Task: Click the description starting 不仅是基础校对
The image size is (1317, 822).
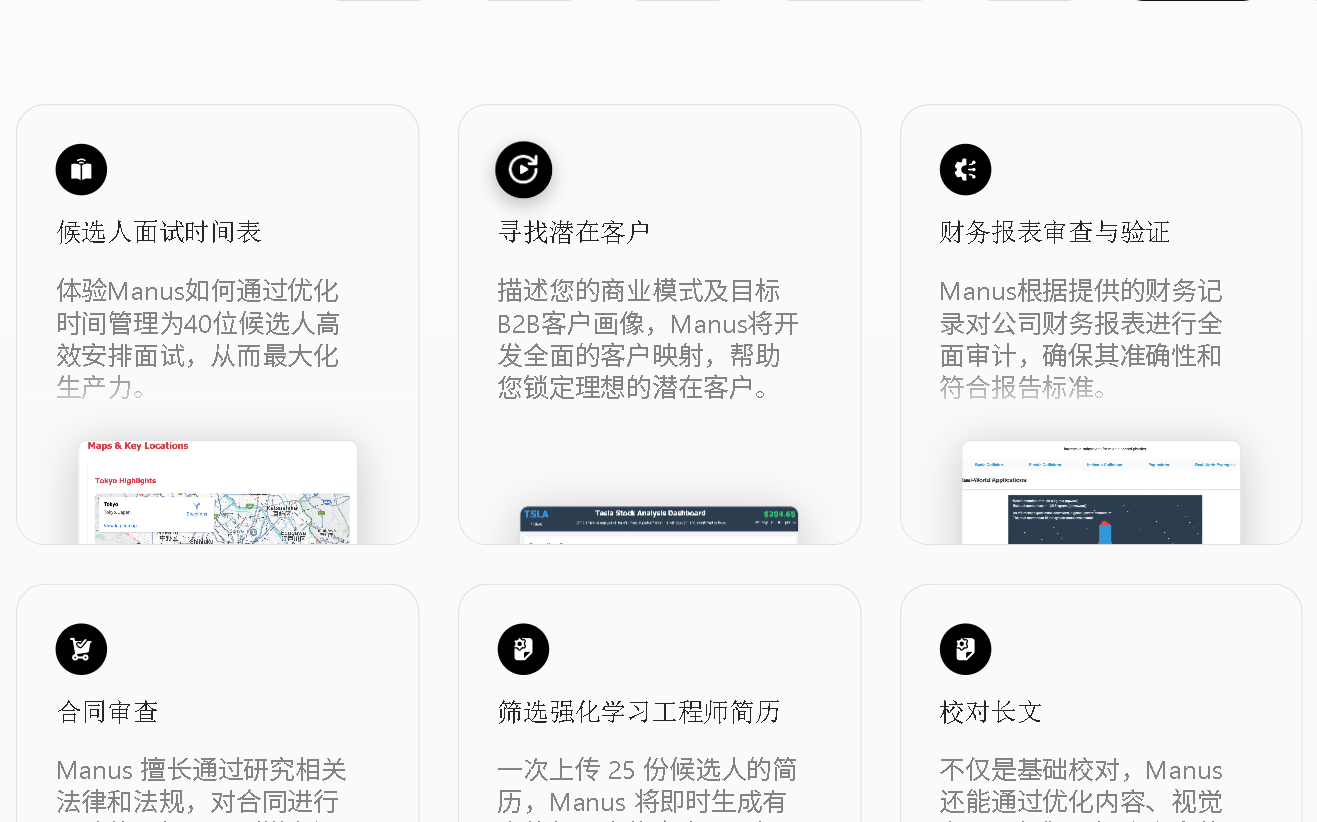Action: pos(1081,788)
